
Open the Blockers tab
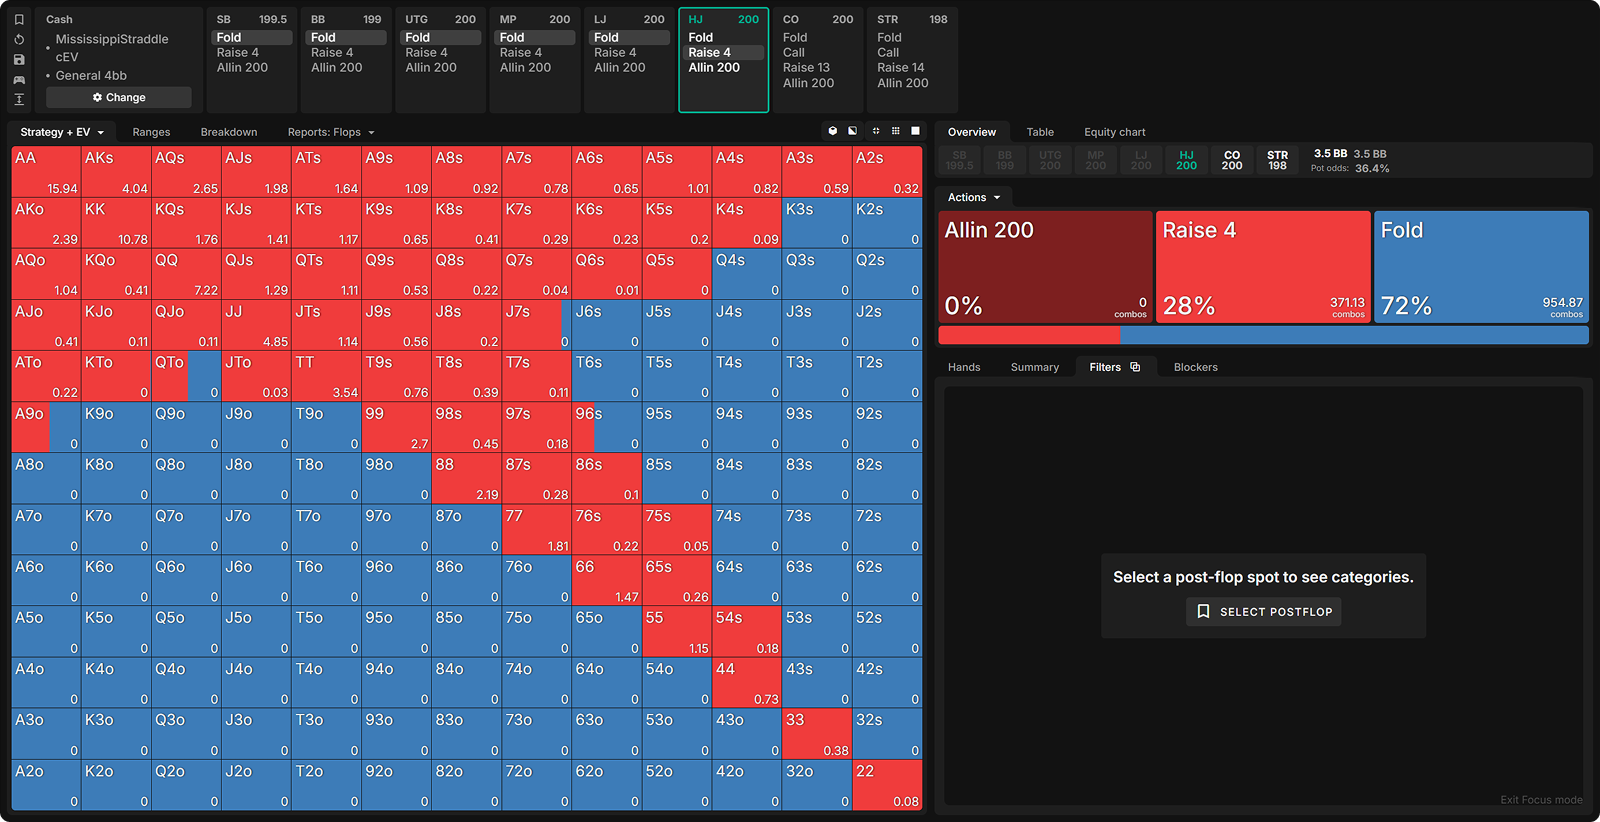[1195, 367]
